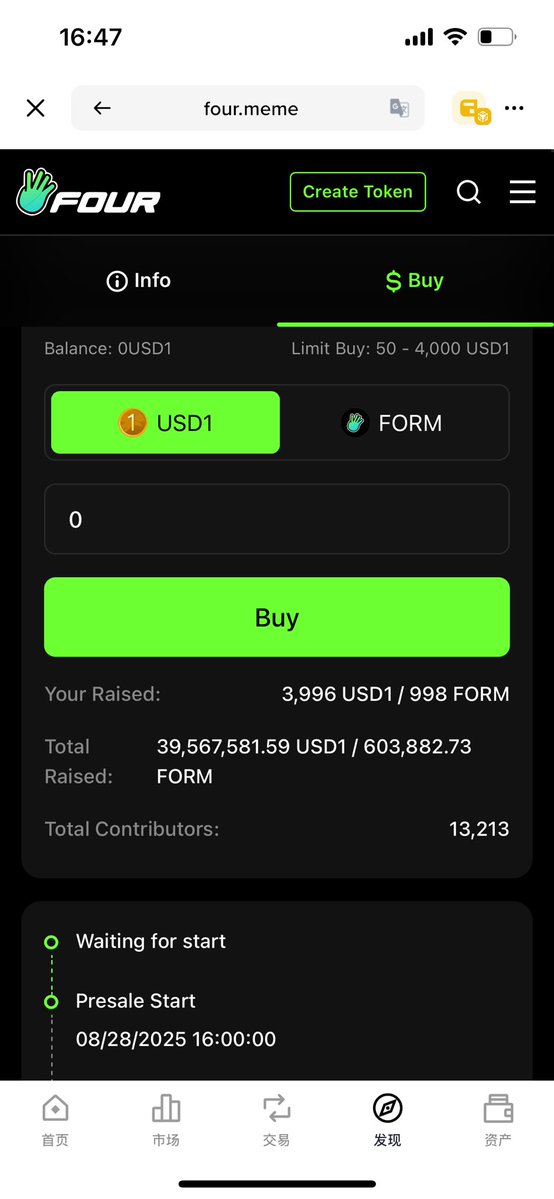
Task: Go to 首页 home tab
Action: click(x=55, y=1119)
